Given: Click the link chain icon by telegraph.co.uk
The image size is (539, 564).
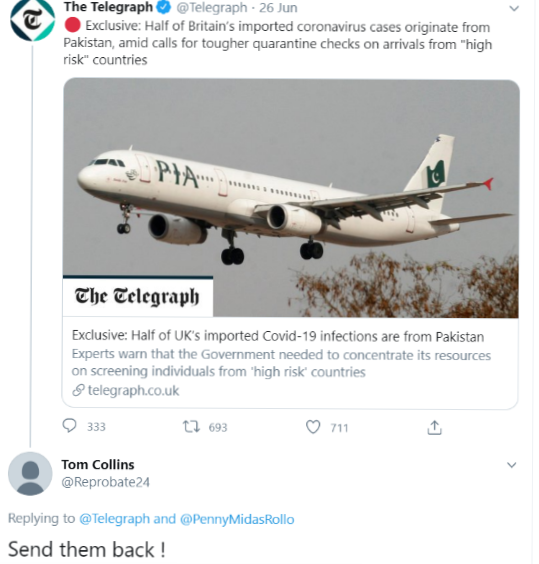Looking at the screenshot, I should (x=78, y=390).
